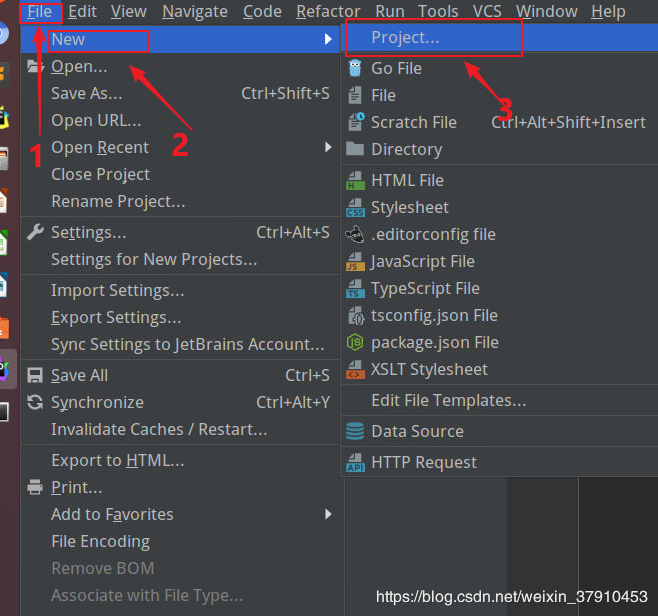Click the Scratch File clock icon
This screenshot has width=658, height=616.
coord(356,122)
